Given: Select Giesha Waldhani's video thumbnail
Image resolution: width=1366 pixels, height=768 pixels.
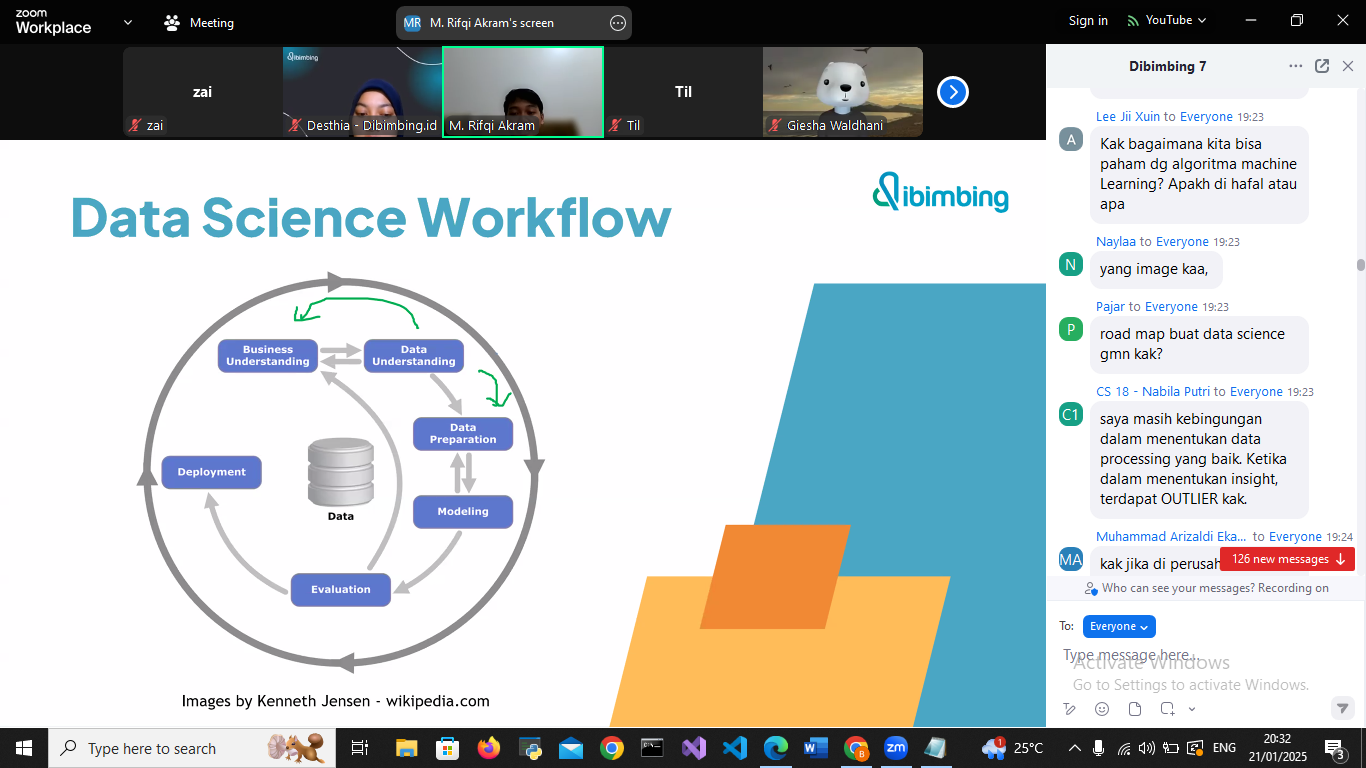Looking at the screenshot, I should (x=842, y=92).
